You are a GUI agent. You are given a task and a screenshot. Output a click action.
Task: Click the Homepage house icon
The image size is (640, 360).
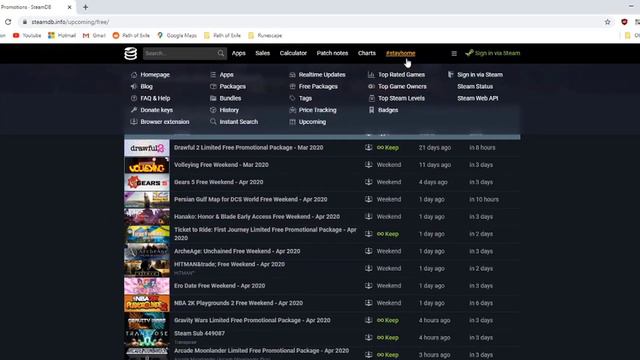tap(134, 75)
